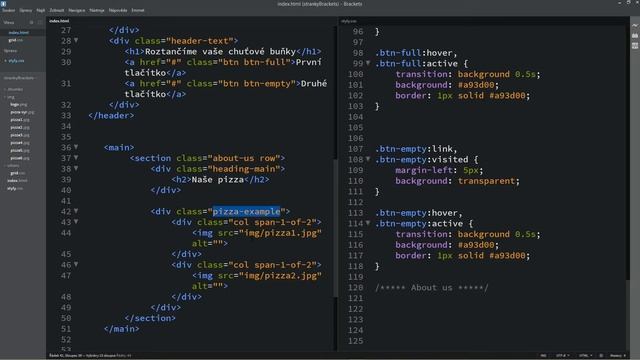Screen dimensions: 640x360
Task: Open the Zobrazit menu
Action: click(x=57, y=10)
